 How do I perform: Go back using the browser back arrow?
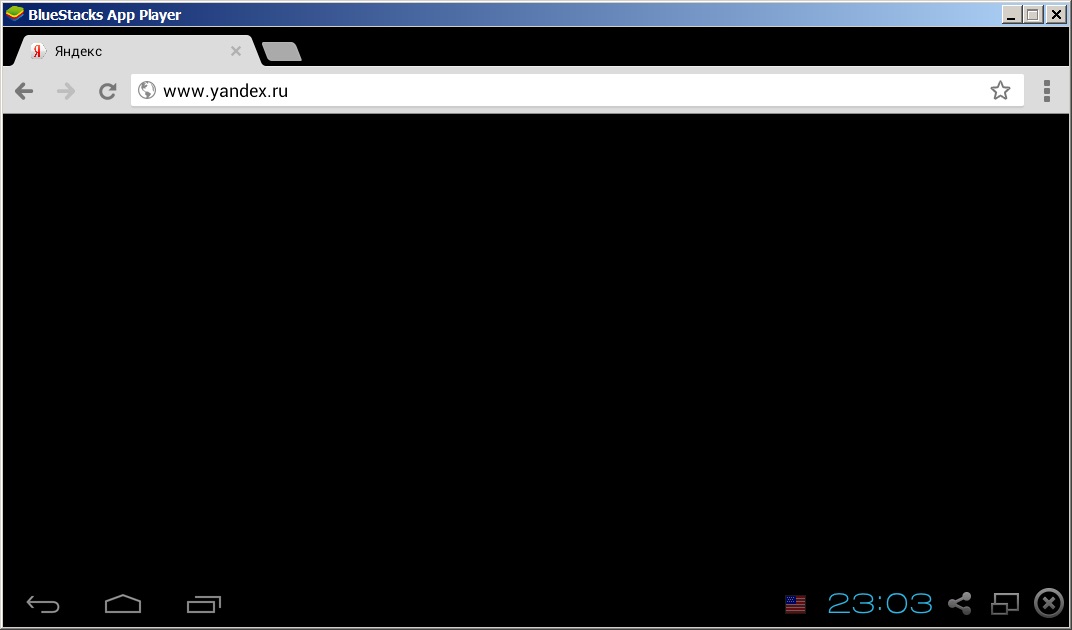click(x=24, y=91)
